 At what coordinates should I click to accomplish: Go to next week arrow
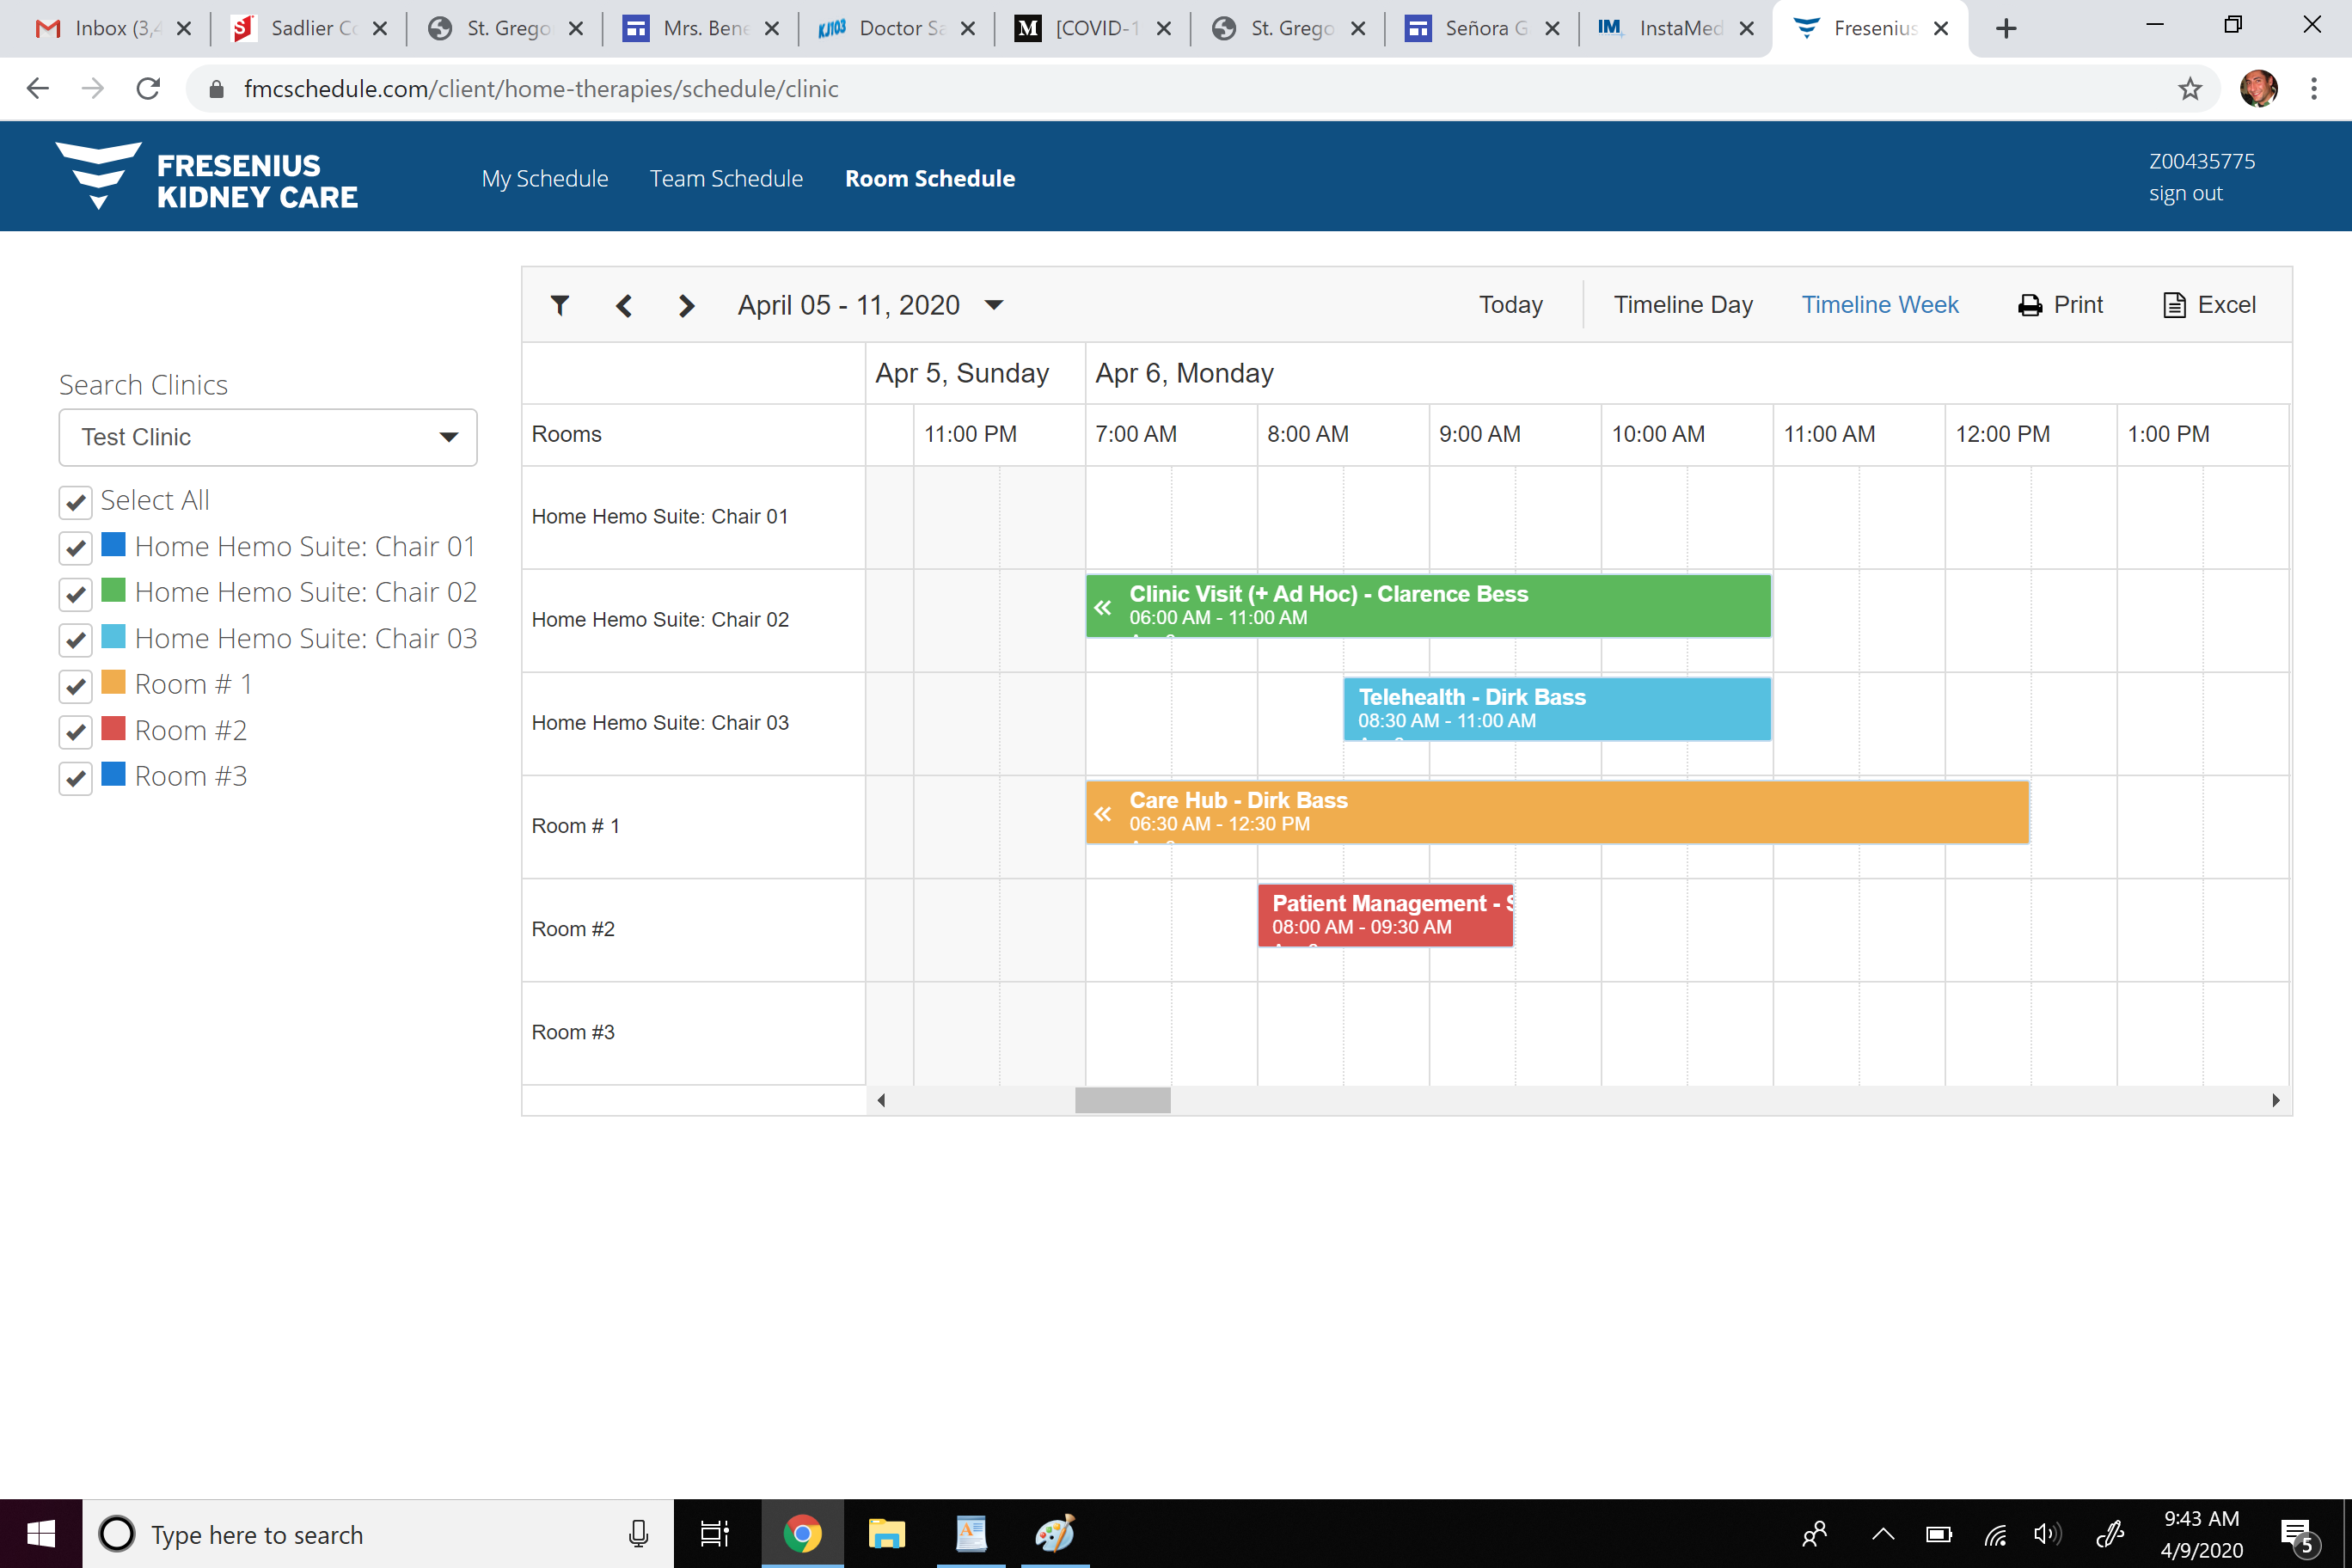tap(686, 305)
